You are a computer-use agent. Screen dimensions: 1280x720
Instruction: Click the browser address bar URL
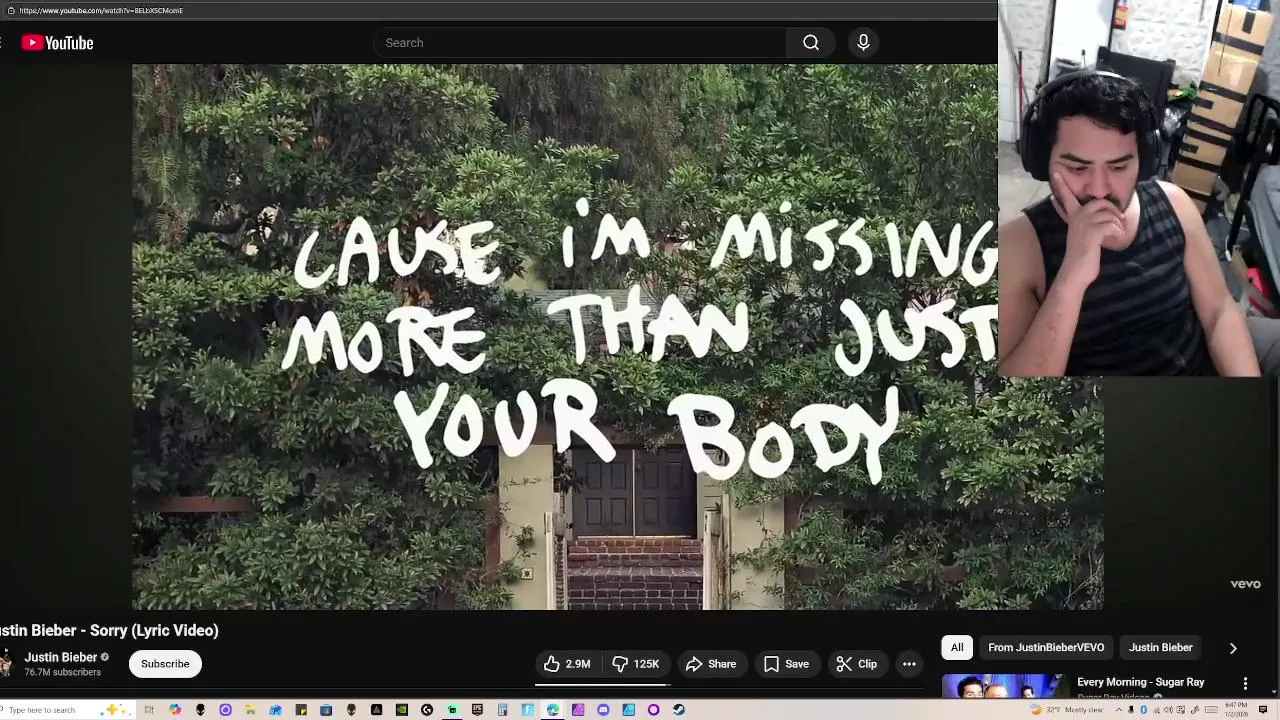[x=101, y=10]
